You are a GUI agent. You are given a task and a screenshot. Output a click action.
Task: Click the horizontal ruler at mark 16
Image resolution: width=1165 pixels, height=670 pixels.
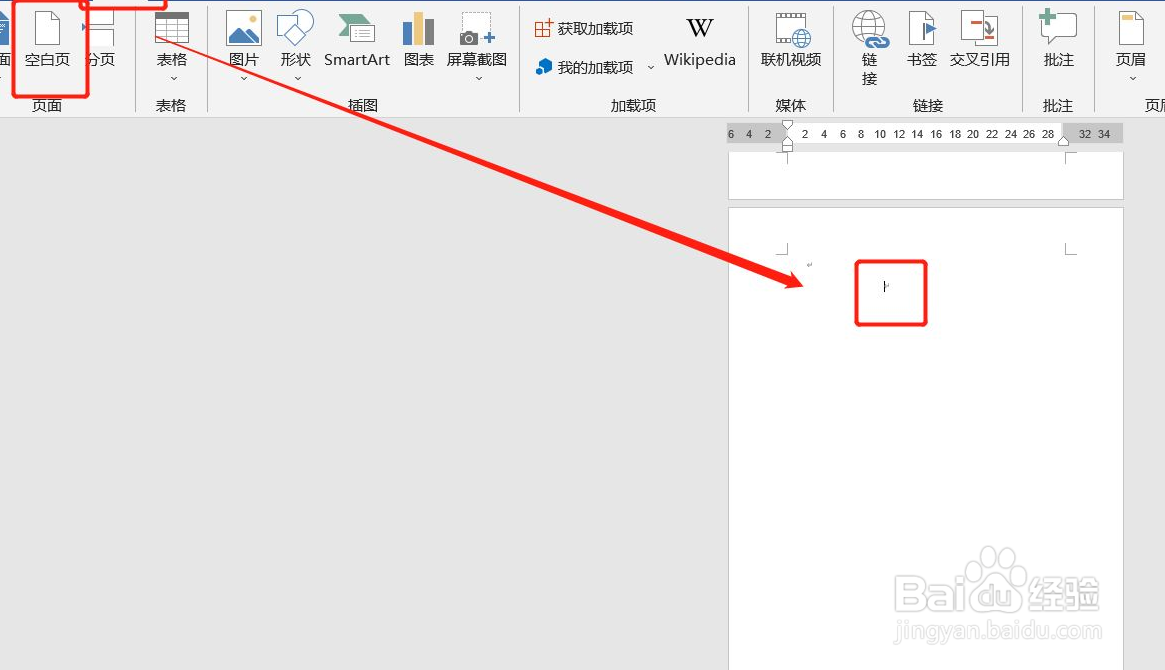click(936, 134)
